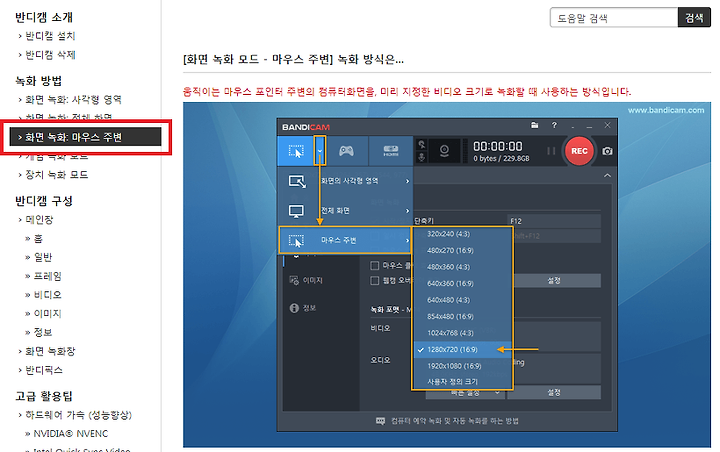Viewport: 720px width, 452px height.
Task: Open 반디픽스 sidebar link
Action: coord(44,370)
